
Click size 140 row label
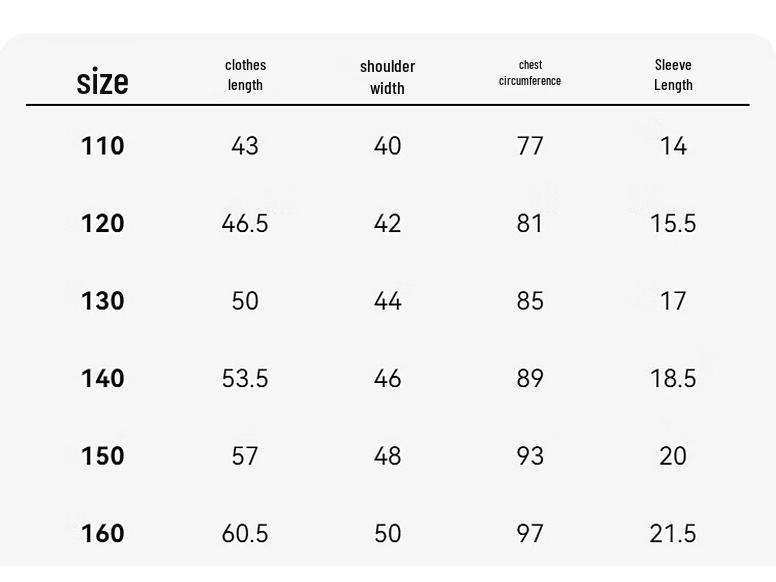(102, 378)
